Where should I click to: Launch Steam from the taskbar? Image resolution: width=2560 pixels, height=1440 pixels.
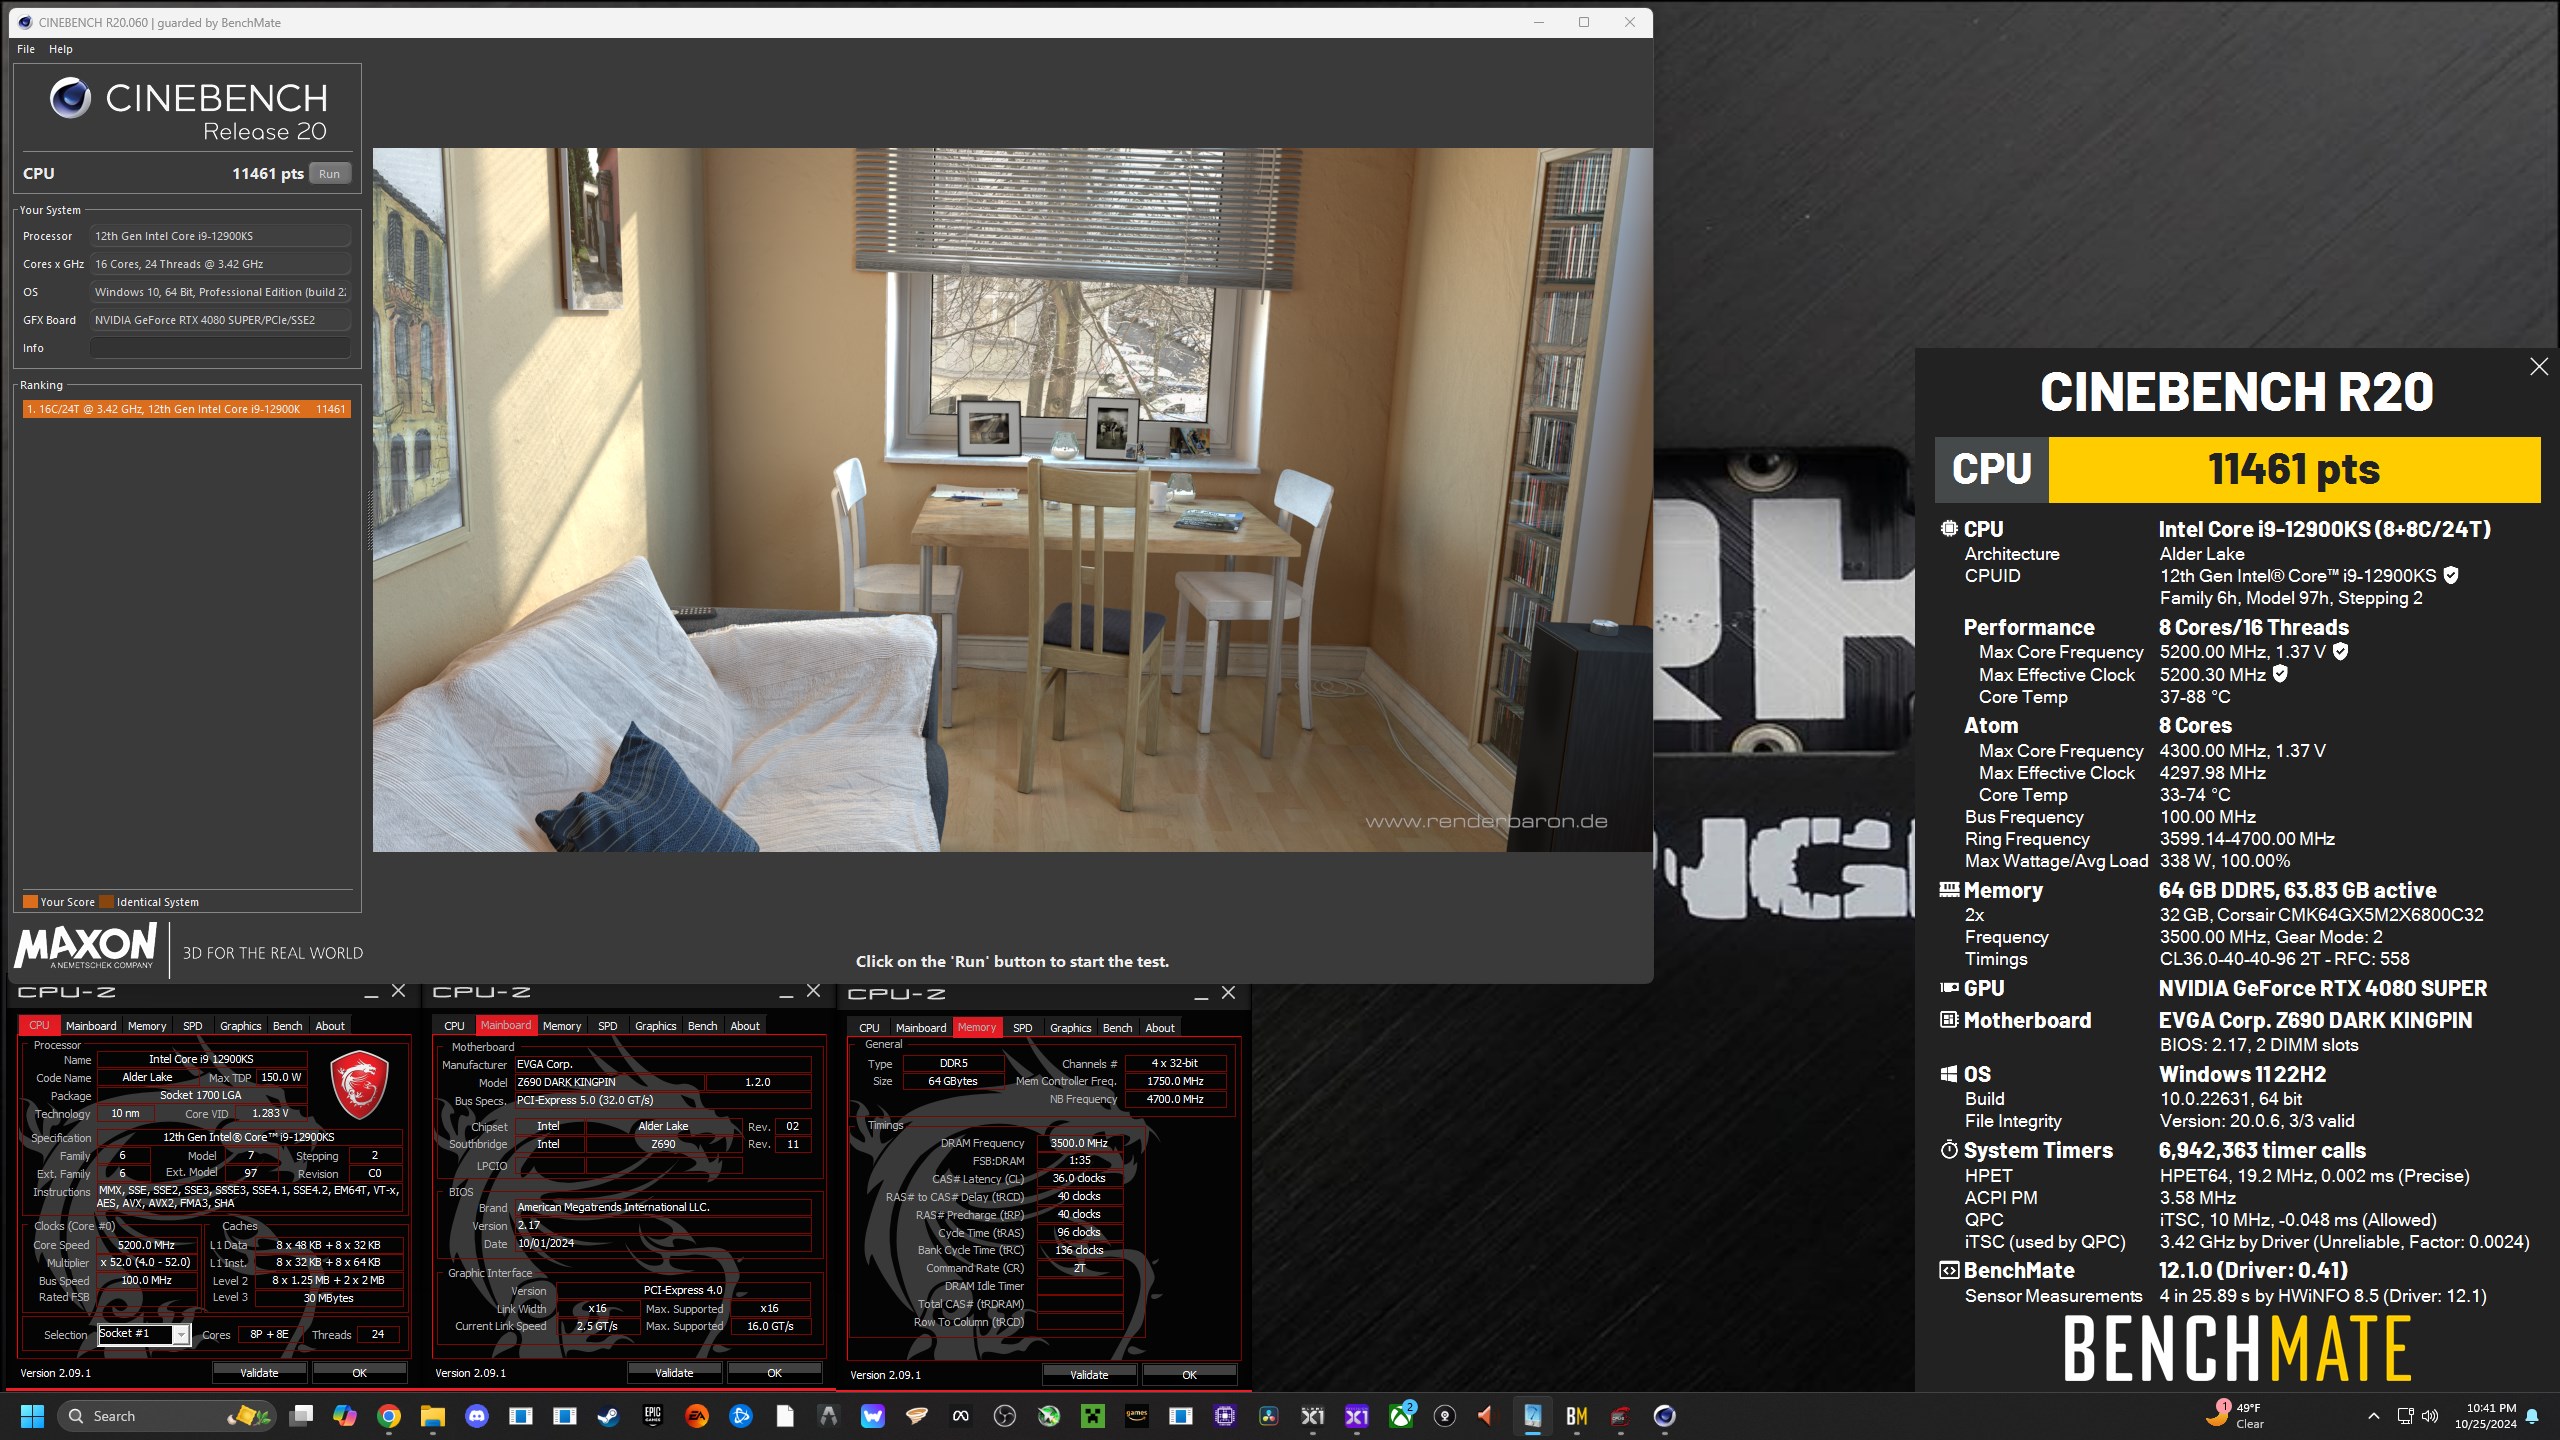(x=609, y=1416)
